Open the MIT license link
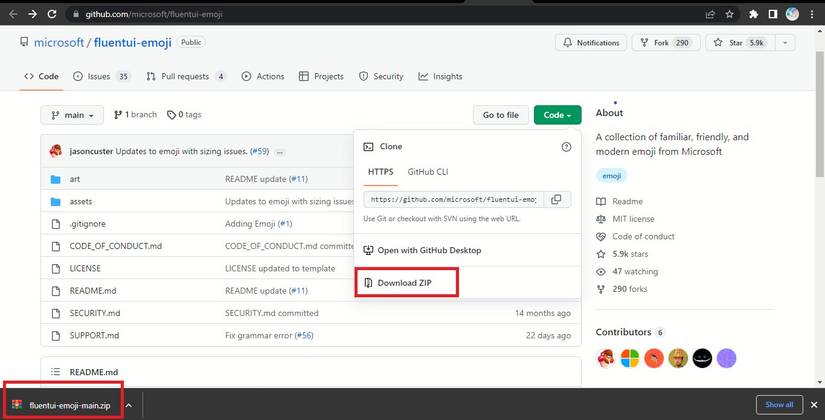Screen dimensions: 825x420 (x=633, y=219)
